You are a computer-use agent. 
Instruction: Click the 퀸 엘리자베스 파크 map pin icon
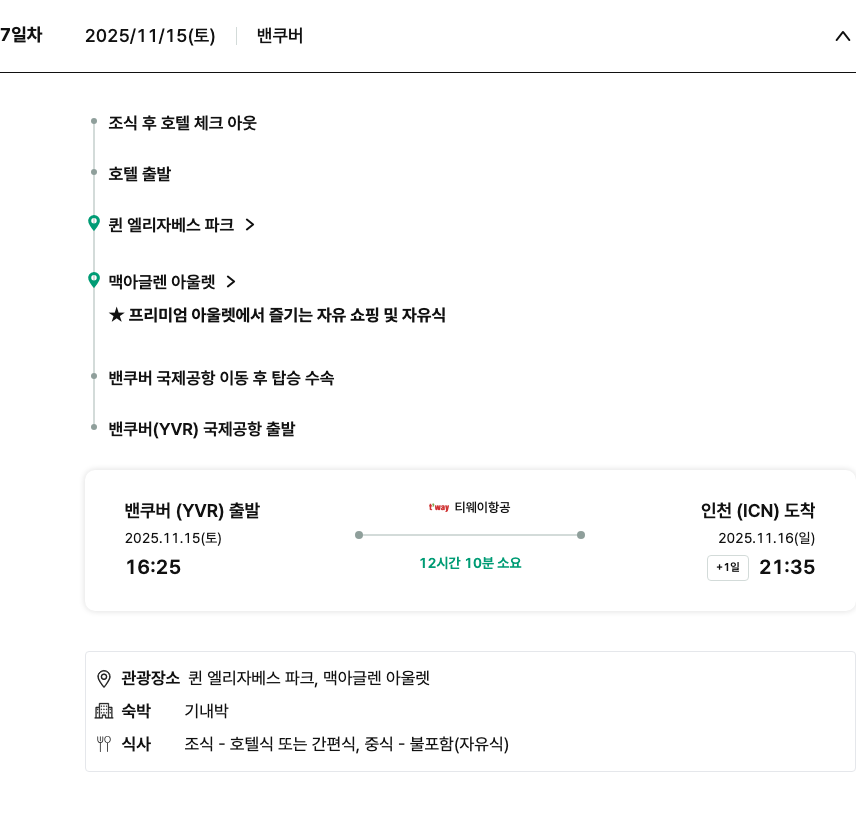94,223
